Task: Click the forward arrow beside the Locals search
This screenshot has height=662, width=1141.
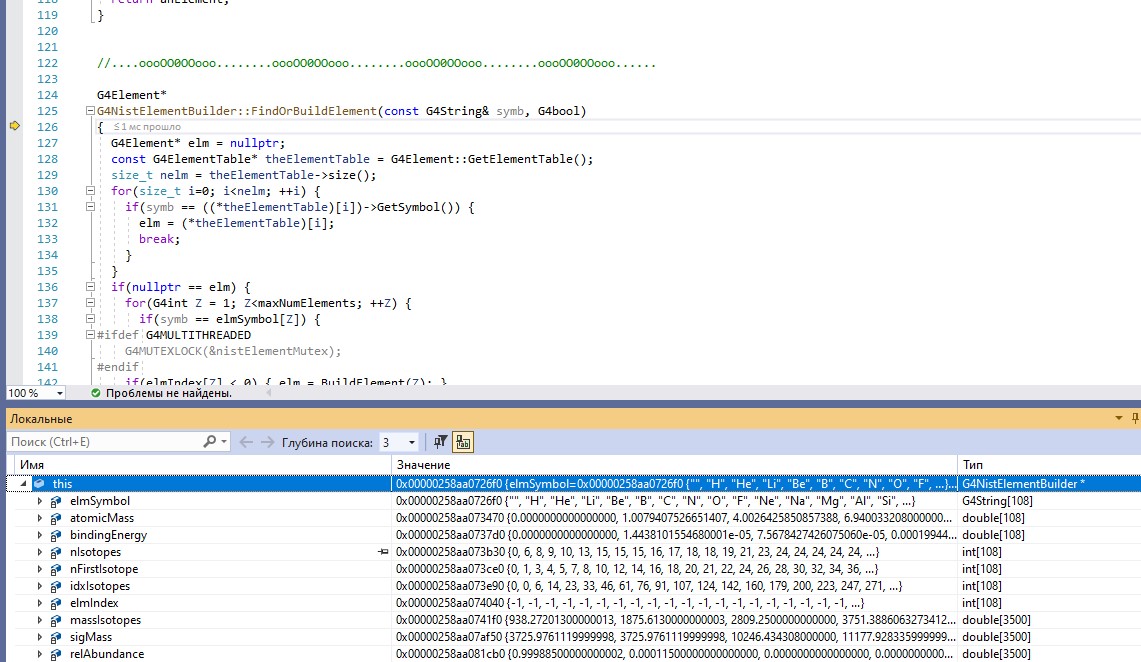Action: 266,441
